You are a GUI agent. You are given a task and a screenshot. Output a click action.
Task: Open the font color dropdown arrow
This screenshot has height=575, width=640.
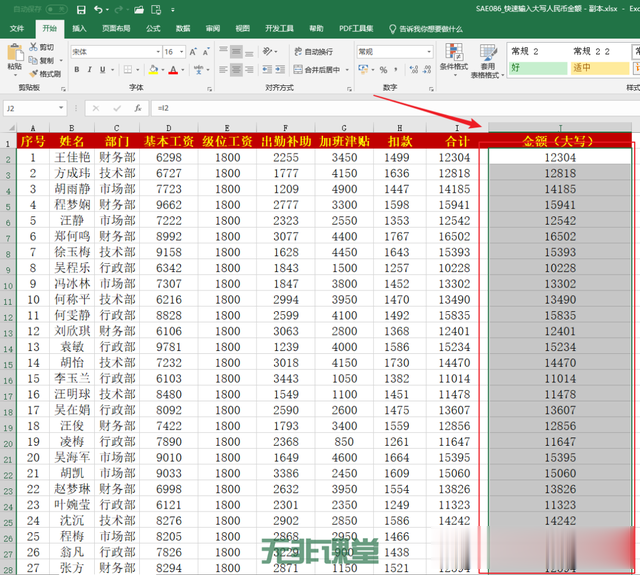coord(183,70)
